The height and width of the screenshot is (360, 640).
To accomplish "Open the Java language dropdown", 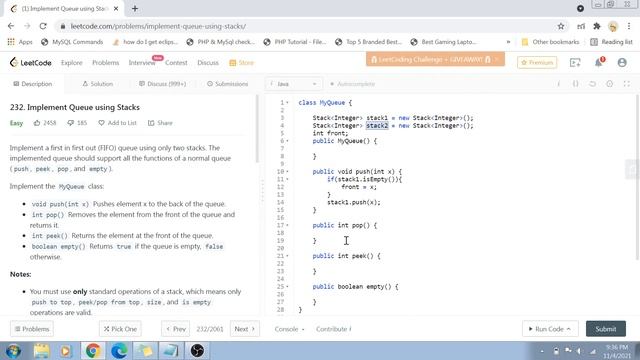I will click(293, 84).
